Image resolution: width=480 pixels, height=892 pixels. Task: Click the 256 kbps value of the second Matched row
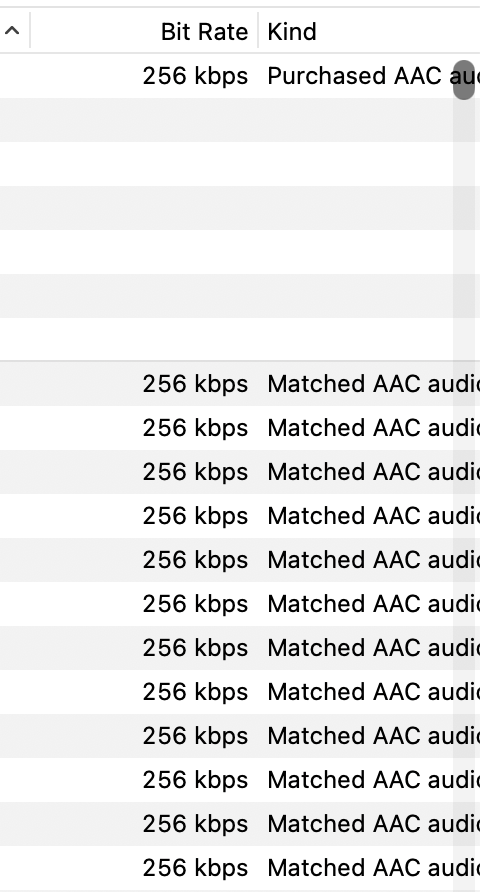[x=195, y=427]
